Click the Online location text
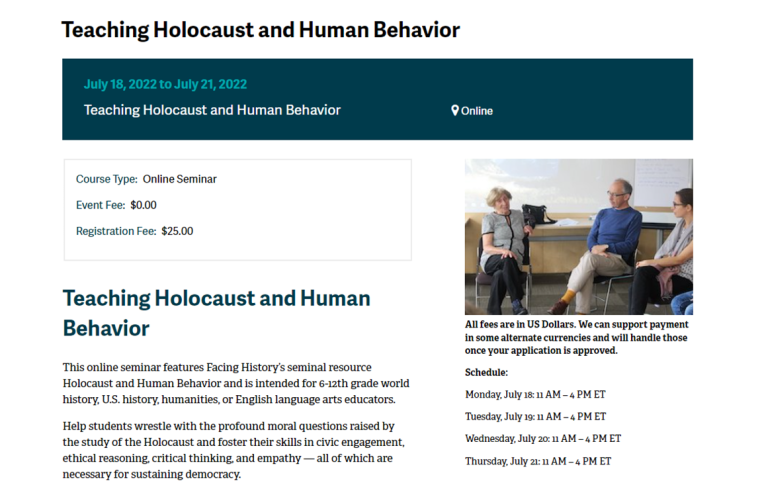The image size is (762, 487). [x=477, y=111]
